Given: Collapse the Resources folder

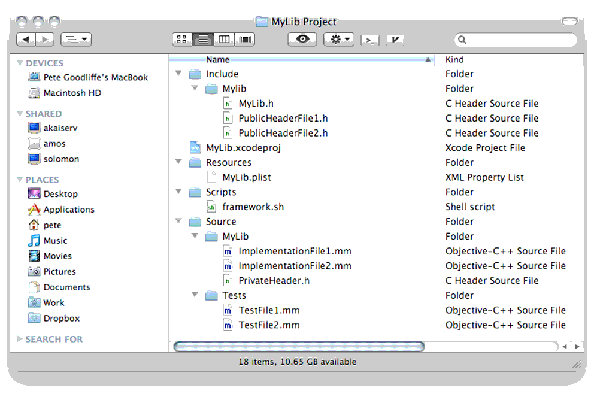Looking at the screenshot, I should [x=178, y=162].
